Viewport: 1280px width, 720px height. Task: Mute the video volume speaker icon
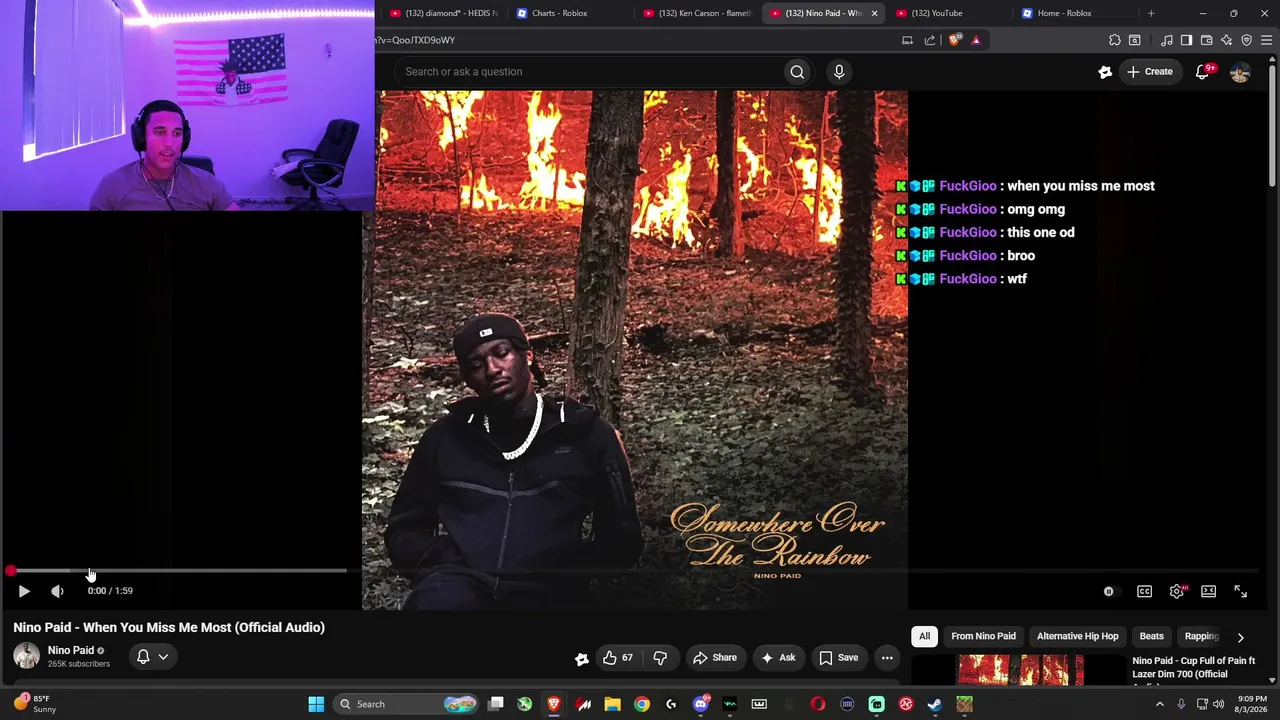[57, 591]
